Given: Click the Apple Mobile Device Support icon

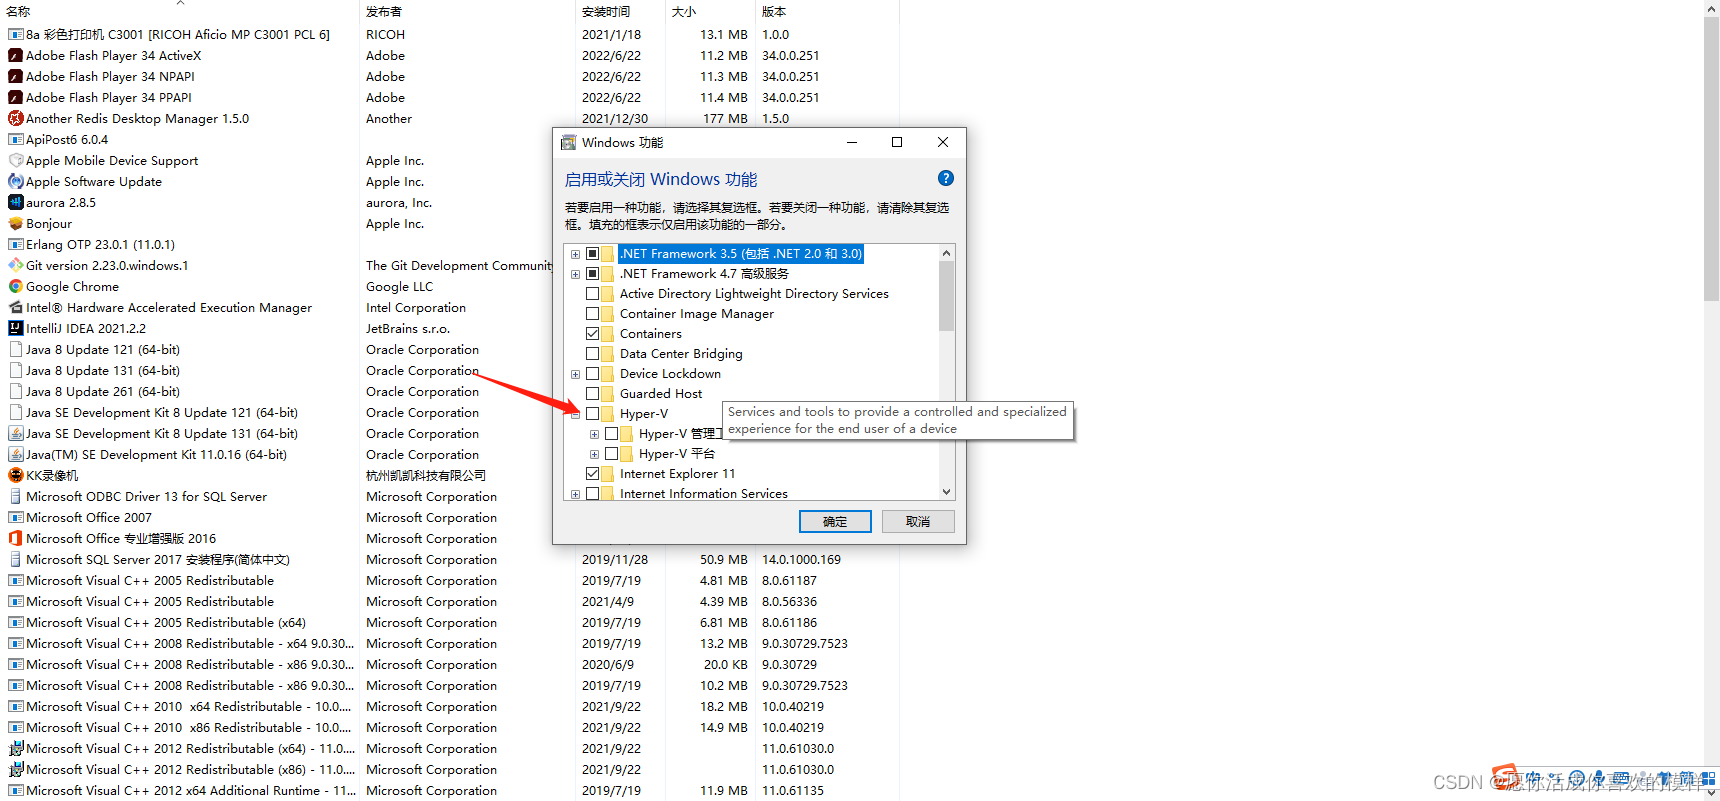Looking at the screenshot, I should point(16,160).
